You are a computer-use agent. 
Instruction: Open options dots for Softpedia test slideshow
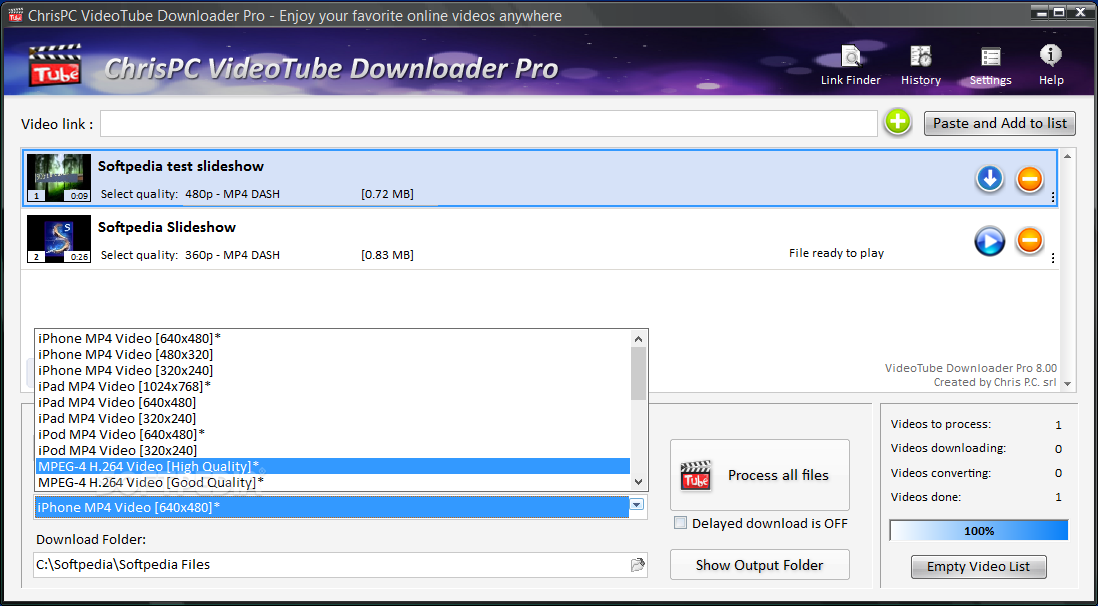(1052, 198)
